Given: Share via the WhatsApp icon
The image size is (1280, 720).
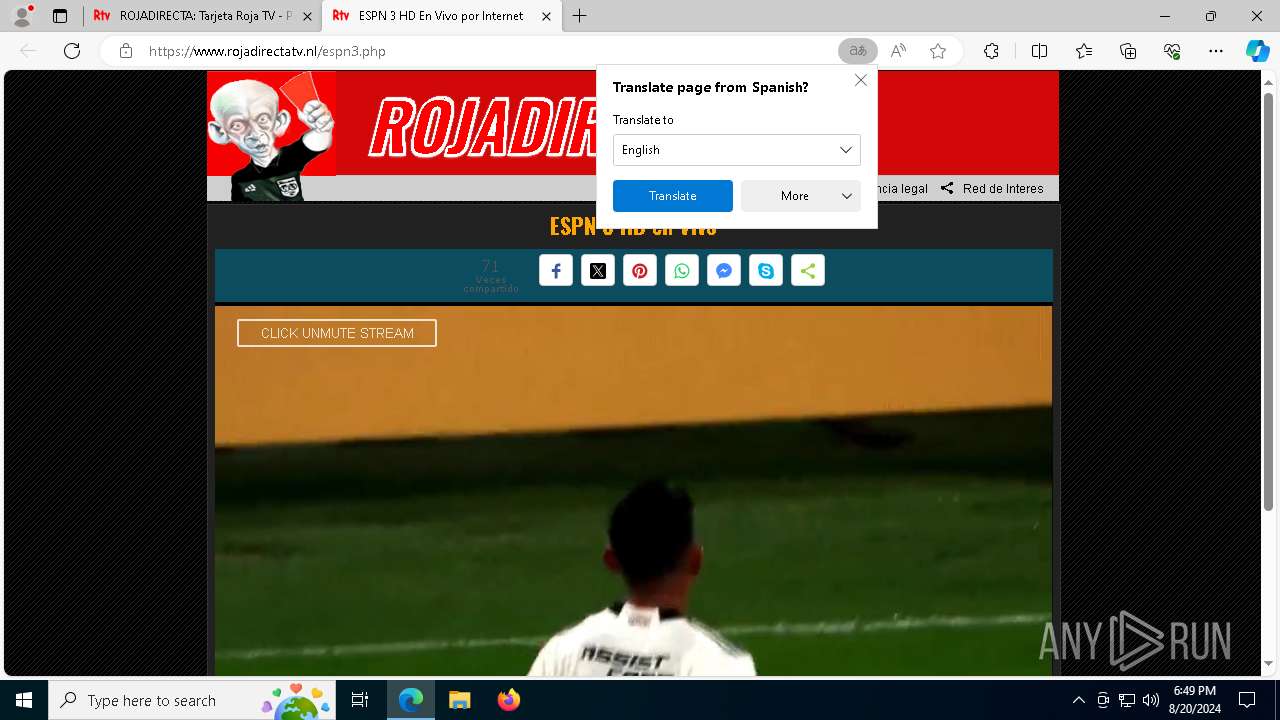Looking at the screenshot, I should tap(682, 271).
